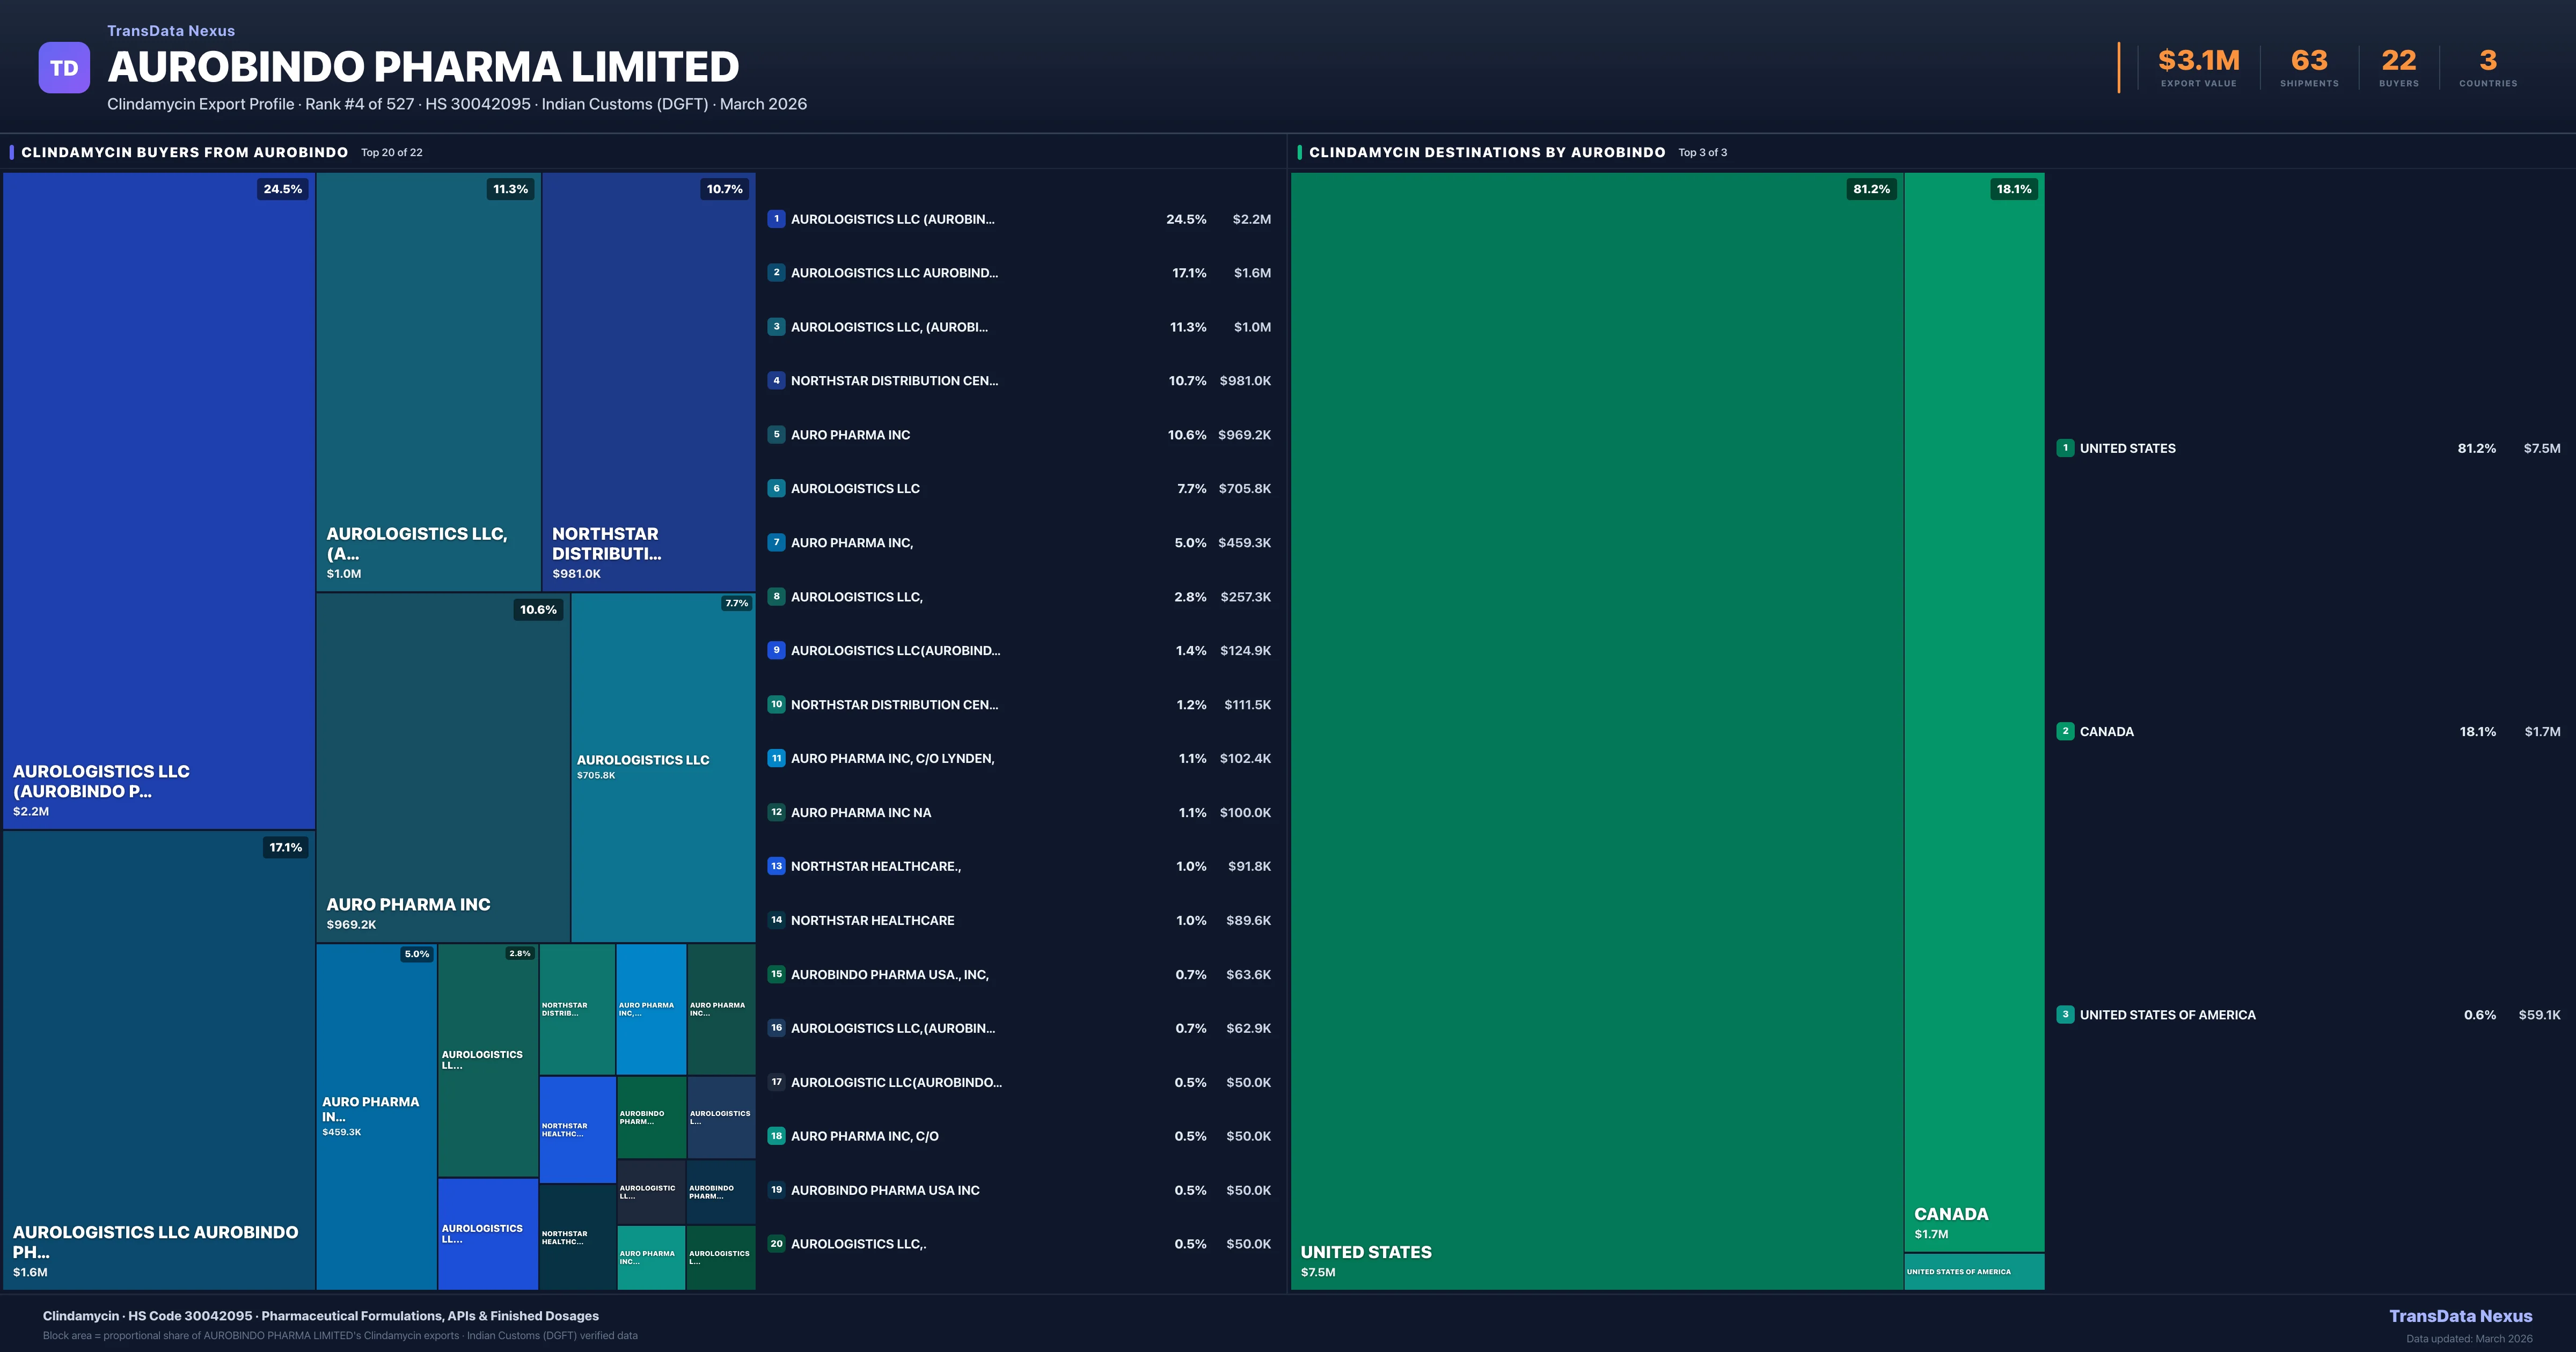Click TransData Nexus link in the header
The height and width of the screenshot is (1352, 2576).
[x=171, y=30]
